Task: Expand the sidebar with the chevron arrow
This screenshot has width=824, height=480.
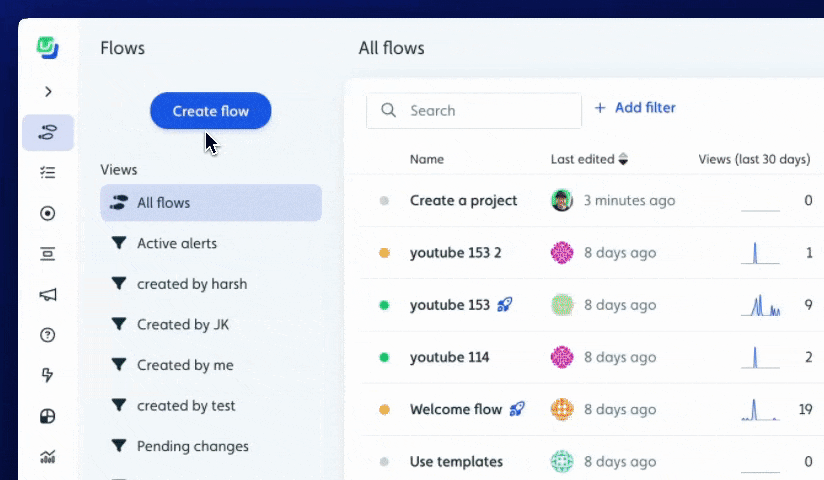Action: [x=48, y=92]
